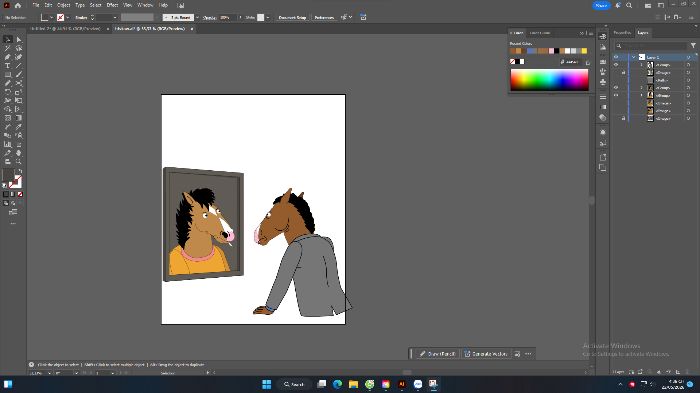Select the Scale tool
Screen dimensions: 700x393
coord(19,92)
